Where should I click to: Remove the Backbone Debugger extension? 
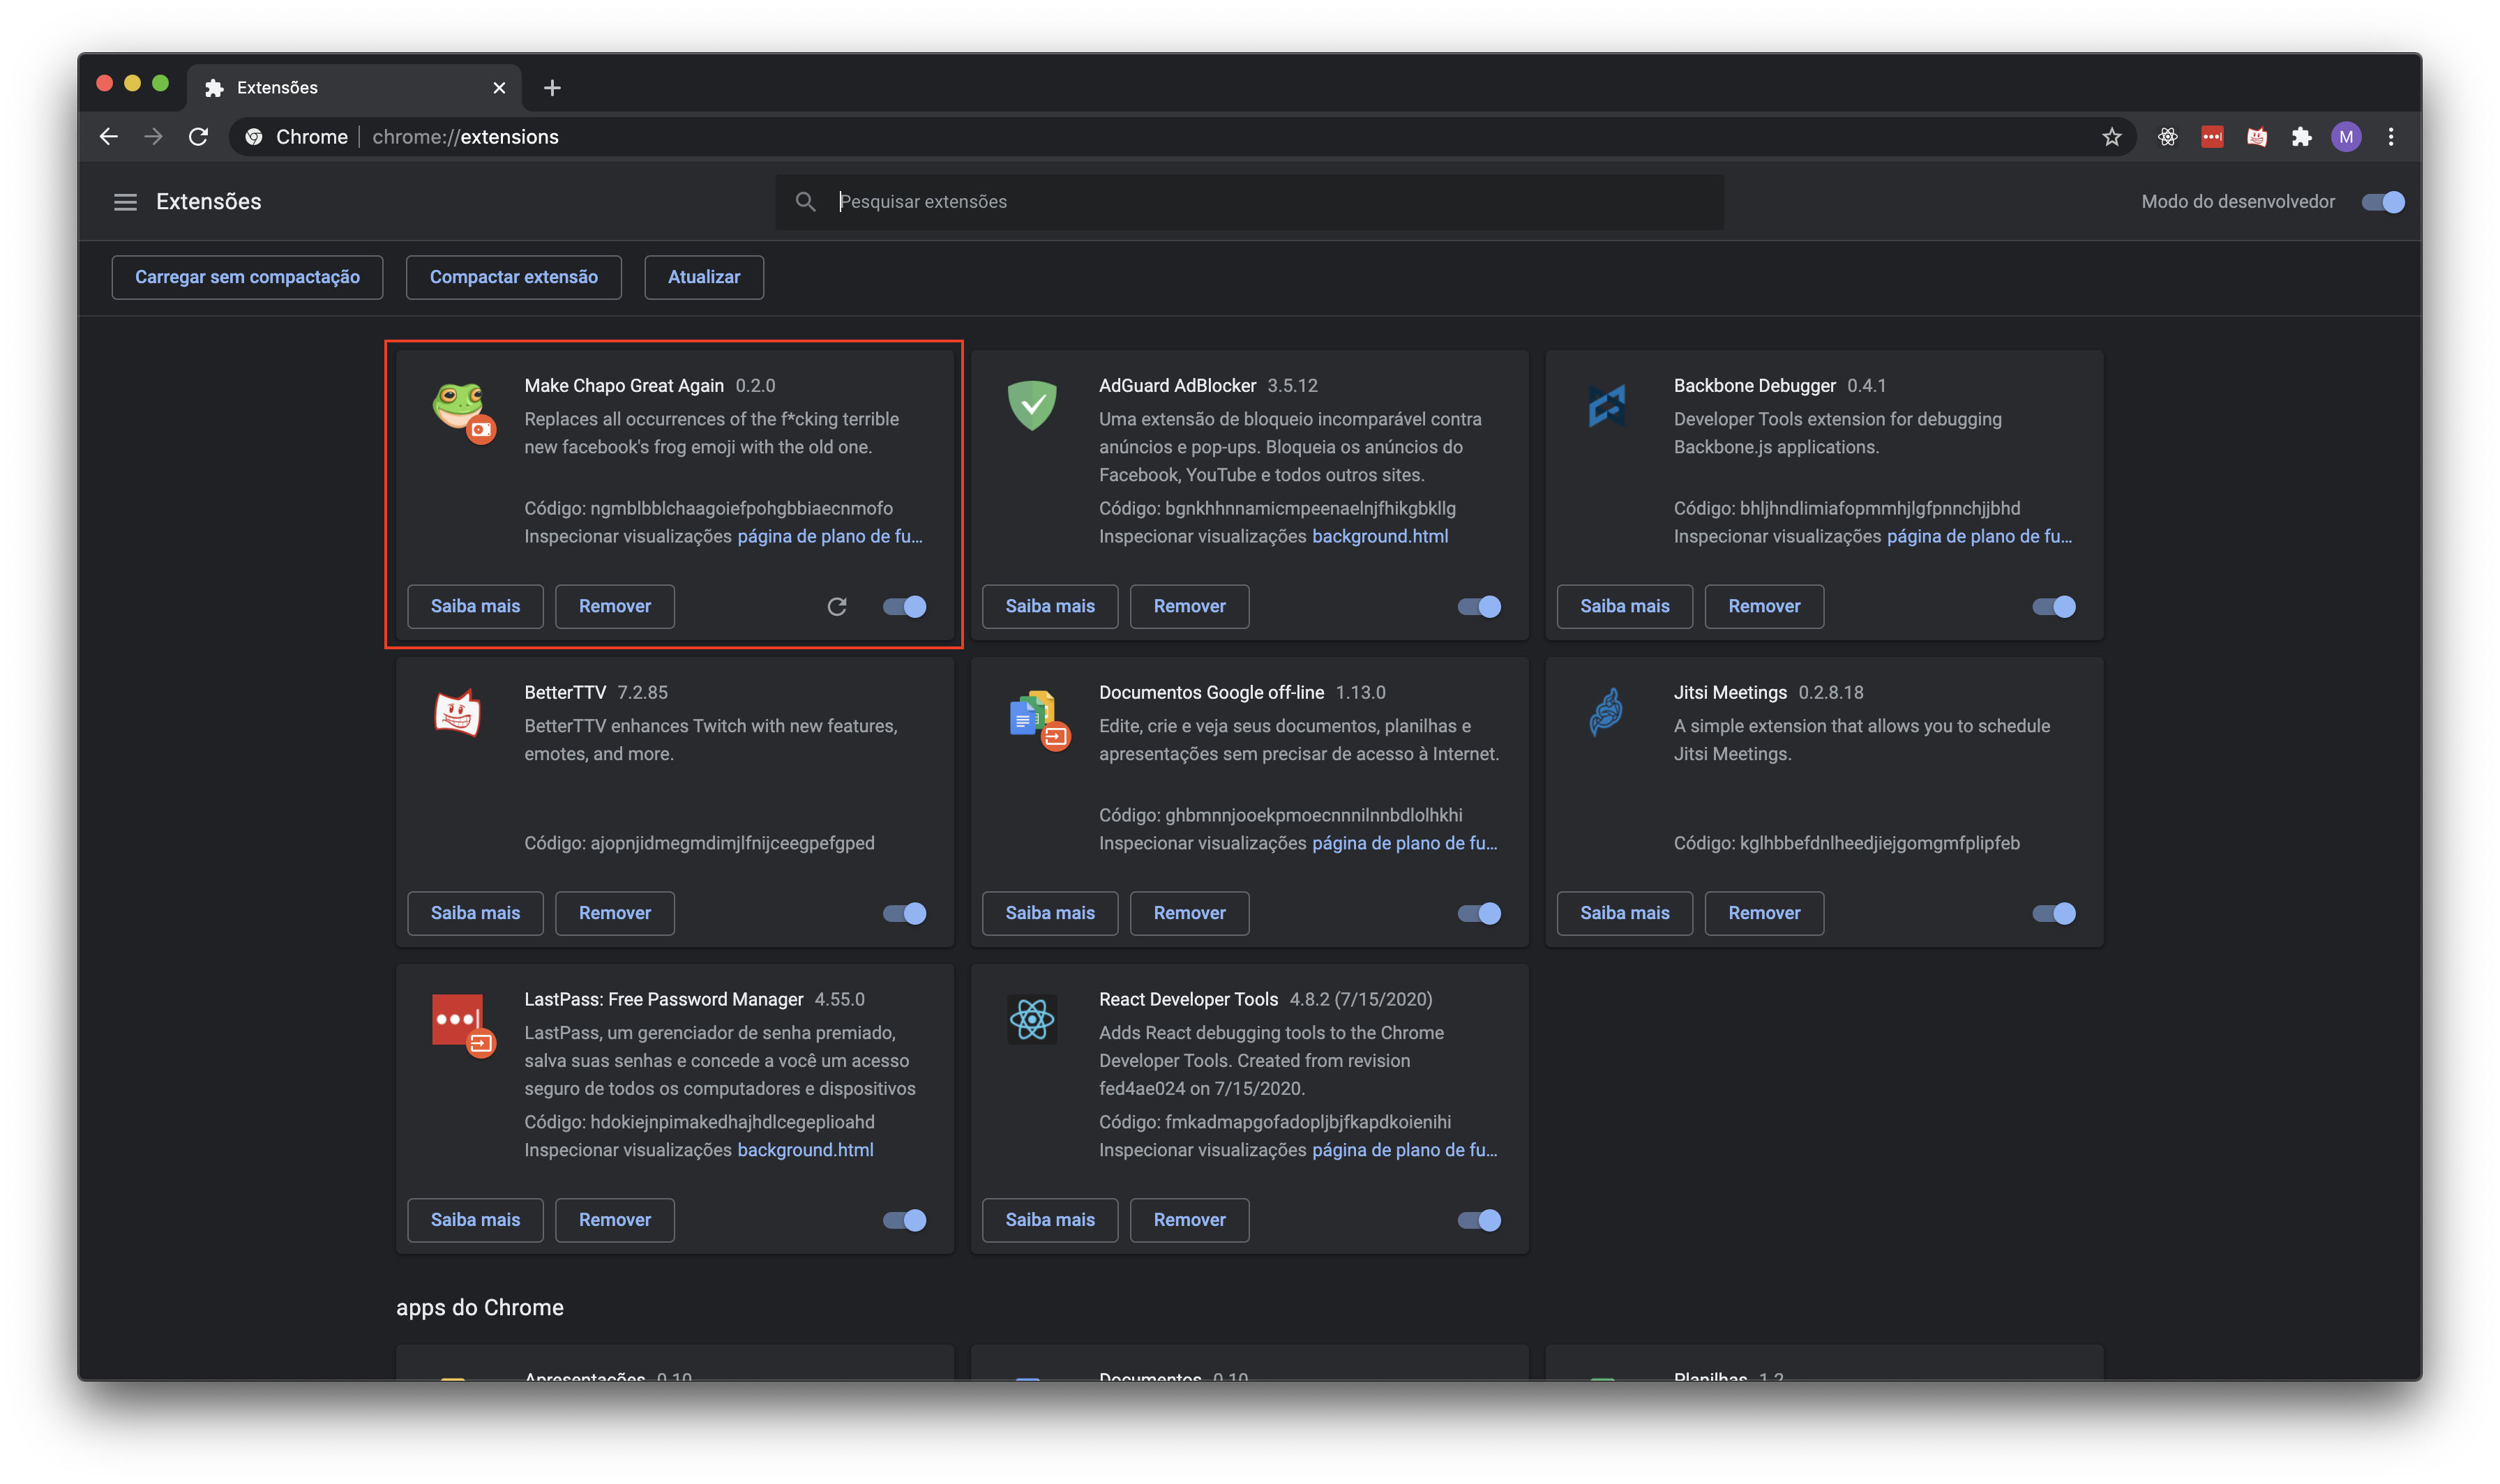pyautogui.click(x=1763, y=606)
